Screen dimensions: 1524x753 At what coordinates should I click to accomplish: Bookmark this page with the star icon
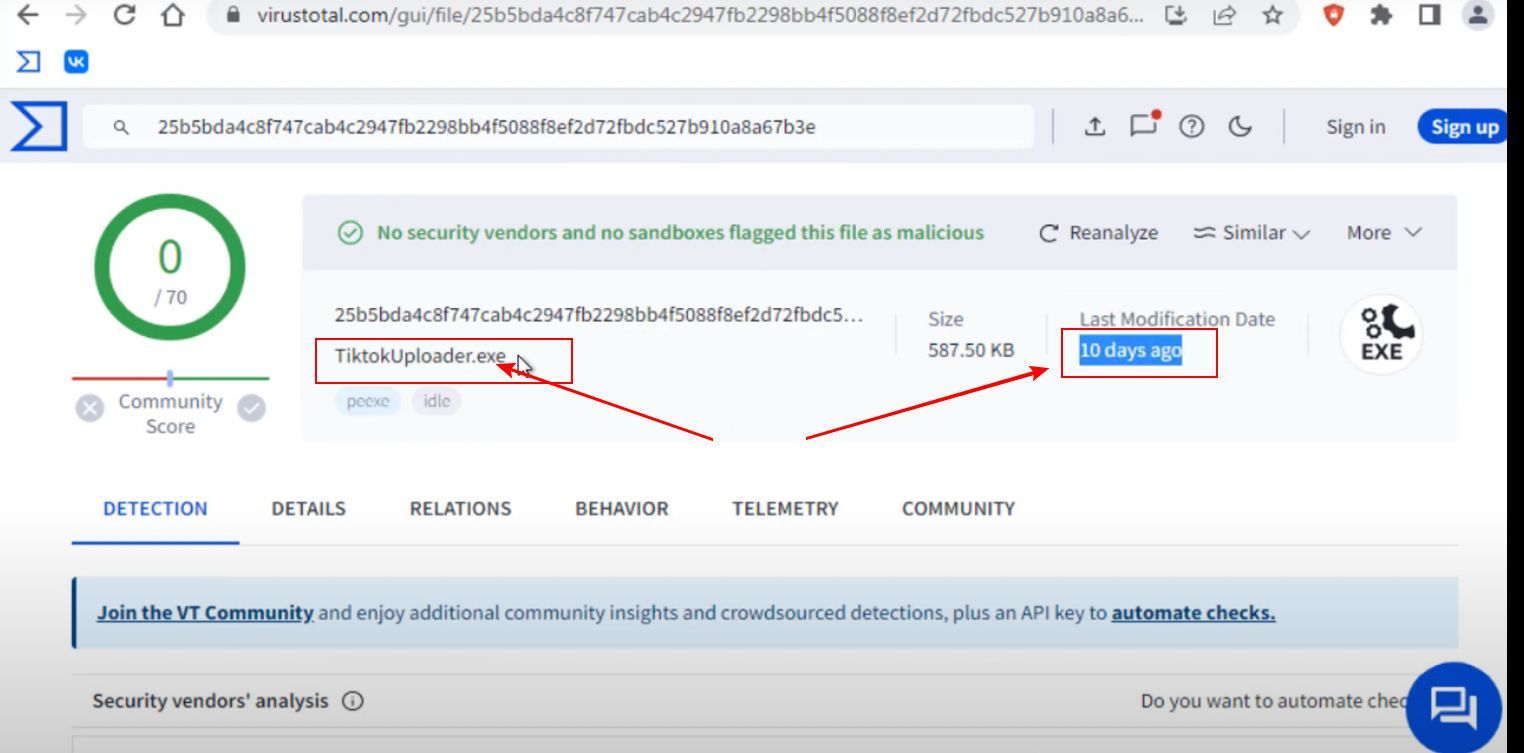1272,15
